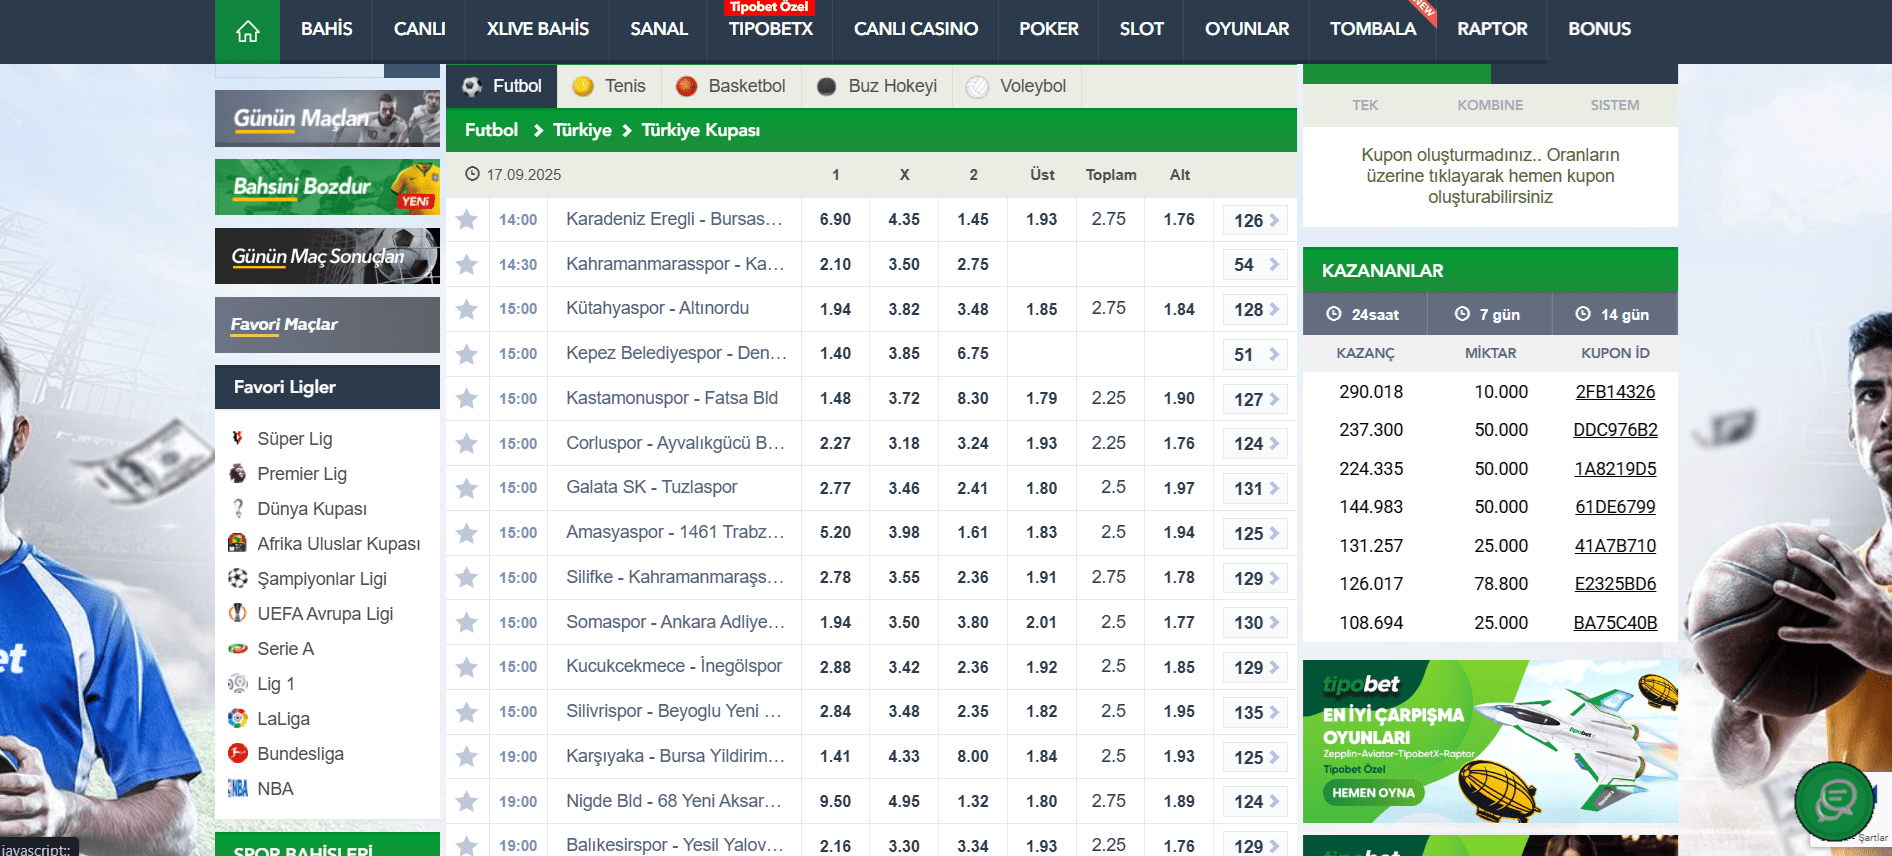Open the Günün Maçları banner

pyautogui.click(x=327, y=118)
